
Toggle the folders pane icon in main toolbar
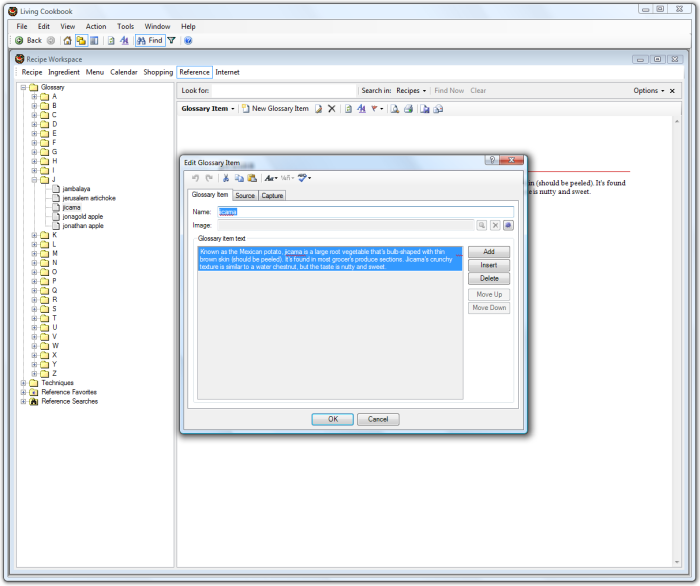tap(81, 41)
